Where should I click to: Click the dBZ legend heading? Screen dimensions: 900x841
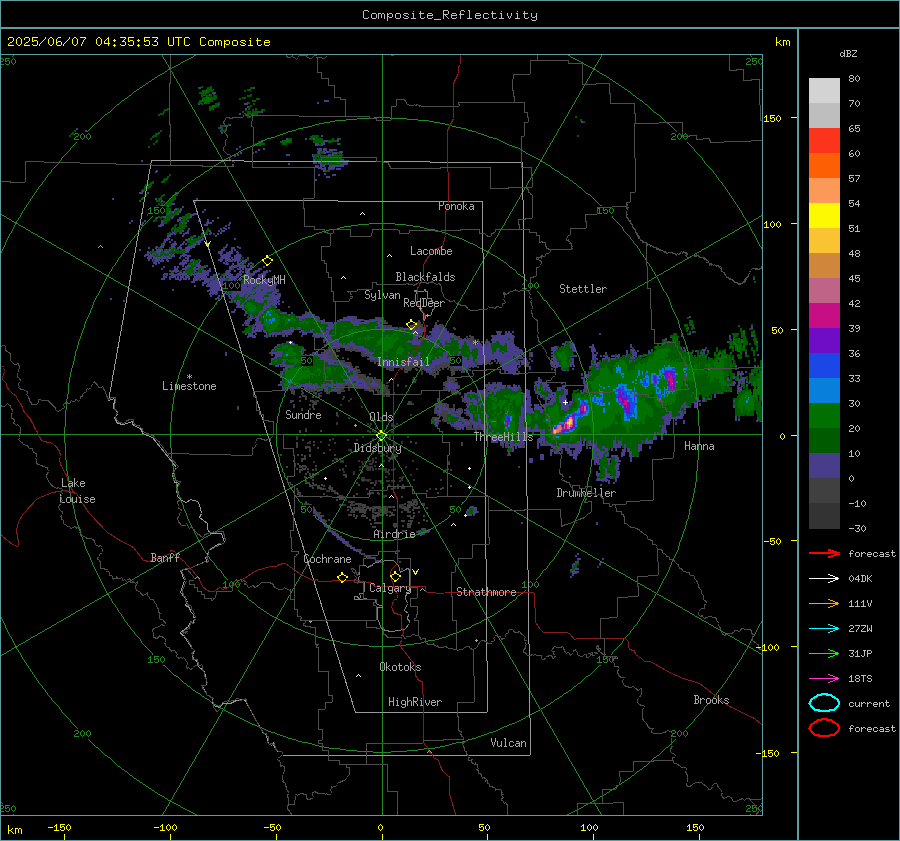[x=848, y=53]
